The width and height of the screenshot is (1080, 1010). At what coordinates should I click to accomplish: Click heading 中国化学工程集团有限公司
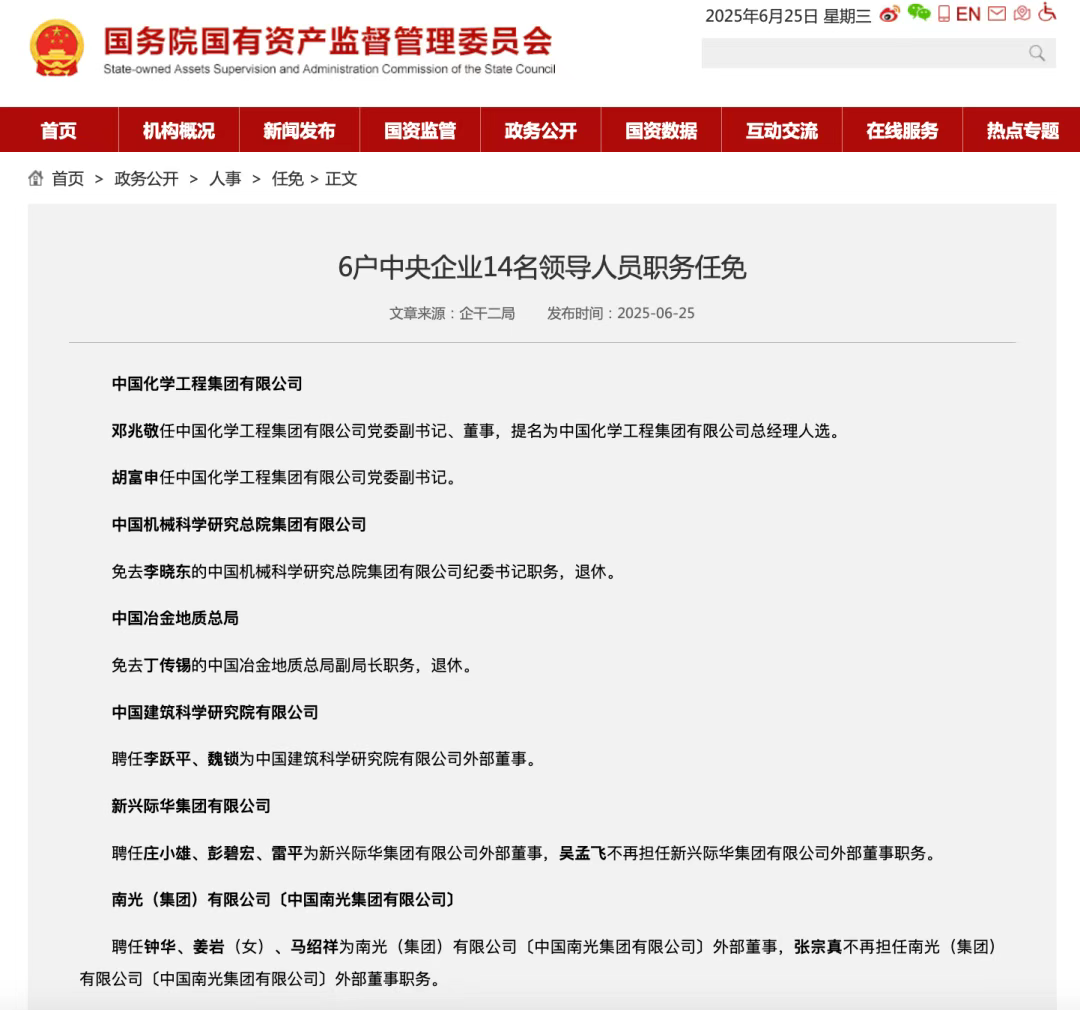[x=207, y=384]
